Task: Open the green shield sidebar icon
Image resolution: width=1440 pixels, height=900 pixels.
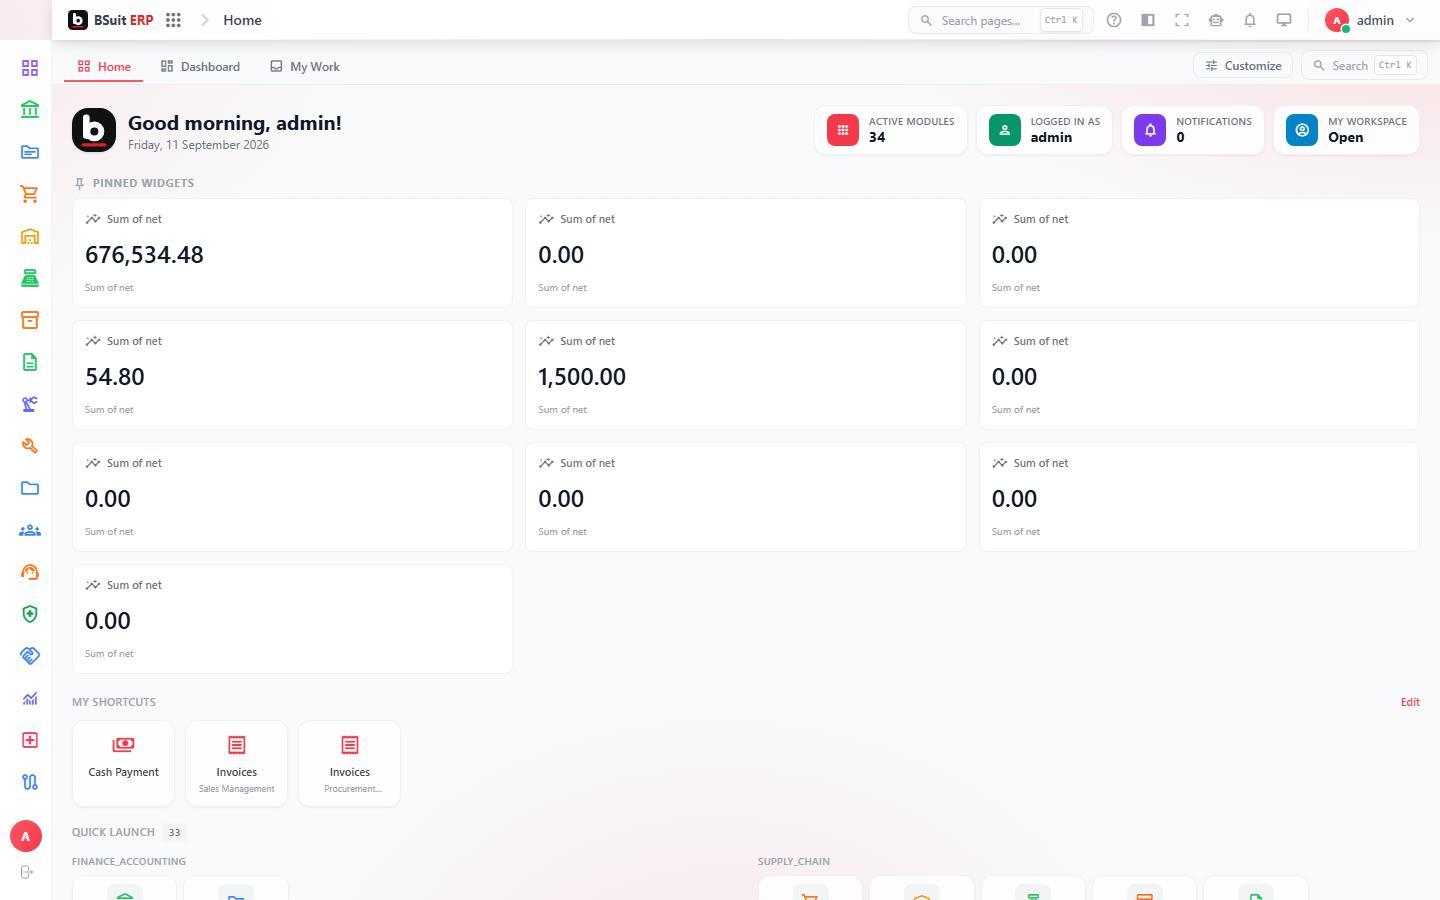Action: 30,614
